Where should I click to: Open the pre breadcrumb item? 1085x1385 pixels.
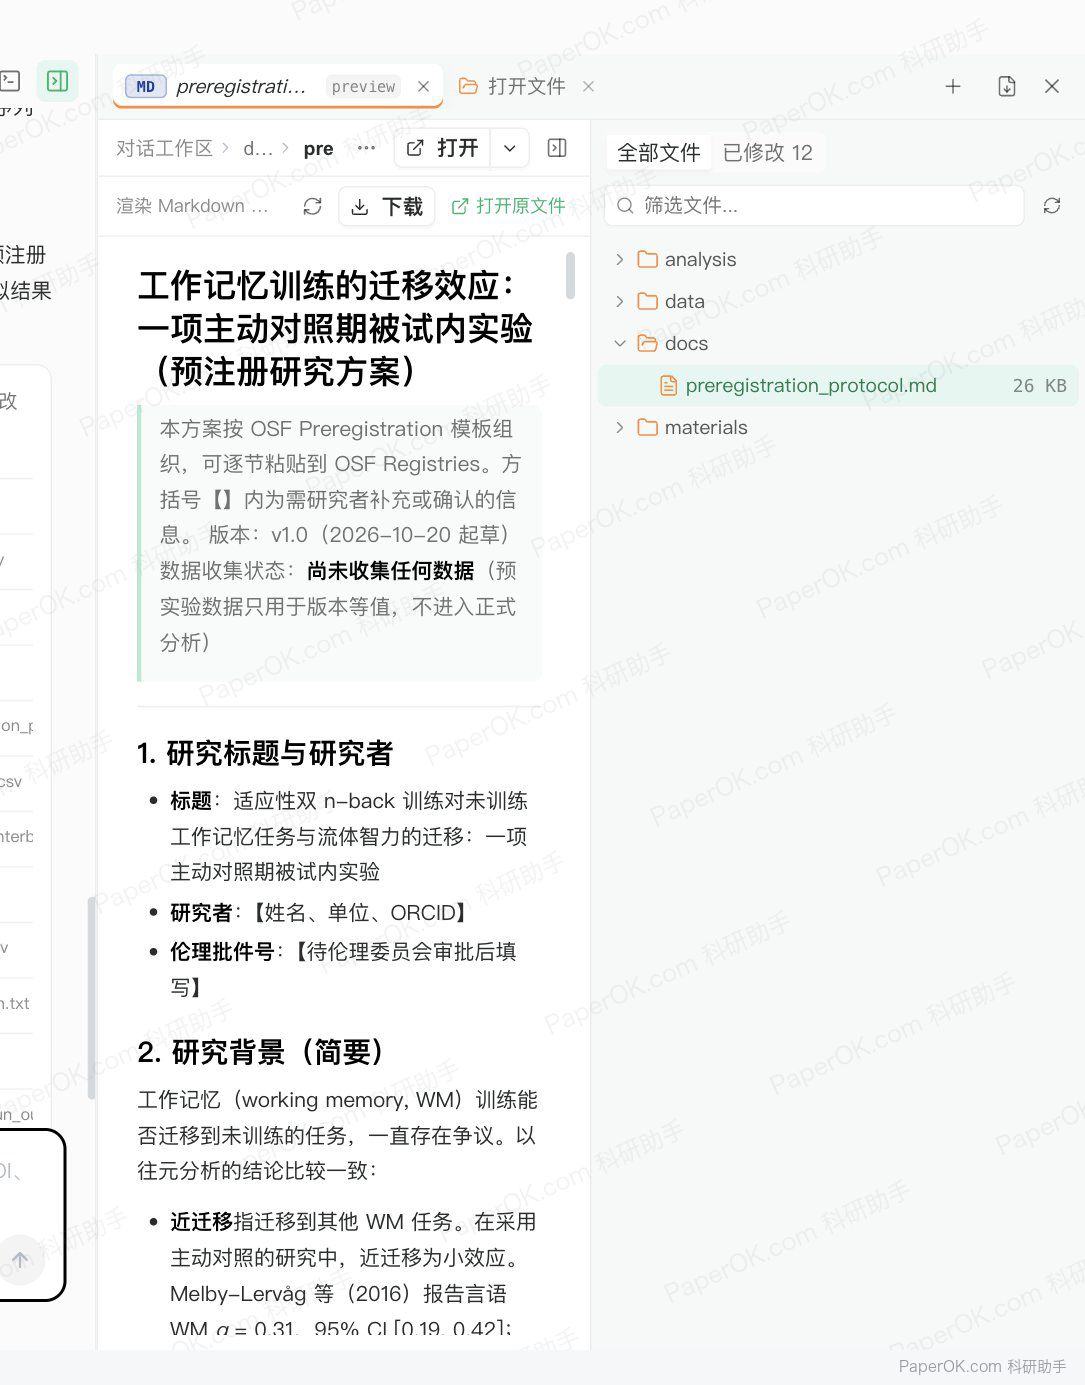pyautogui.click(x=318, y=149)
